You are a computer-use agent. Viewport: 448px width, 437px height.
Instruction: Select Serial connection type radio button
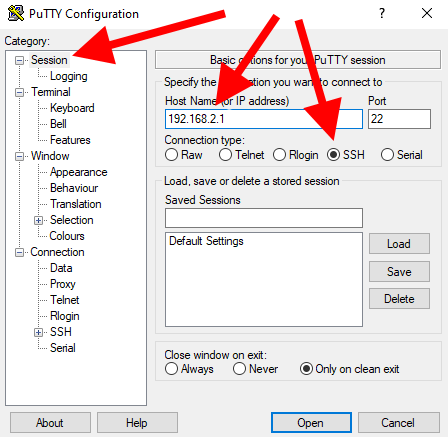click(x=387, y=155)
